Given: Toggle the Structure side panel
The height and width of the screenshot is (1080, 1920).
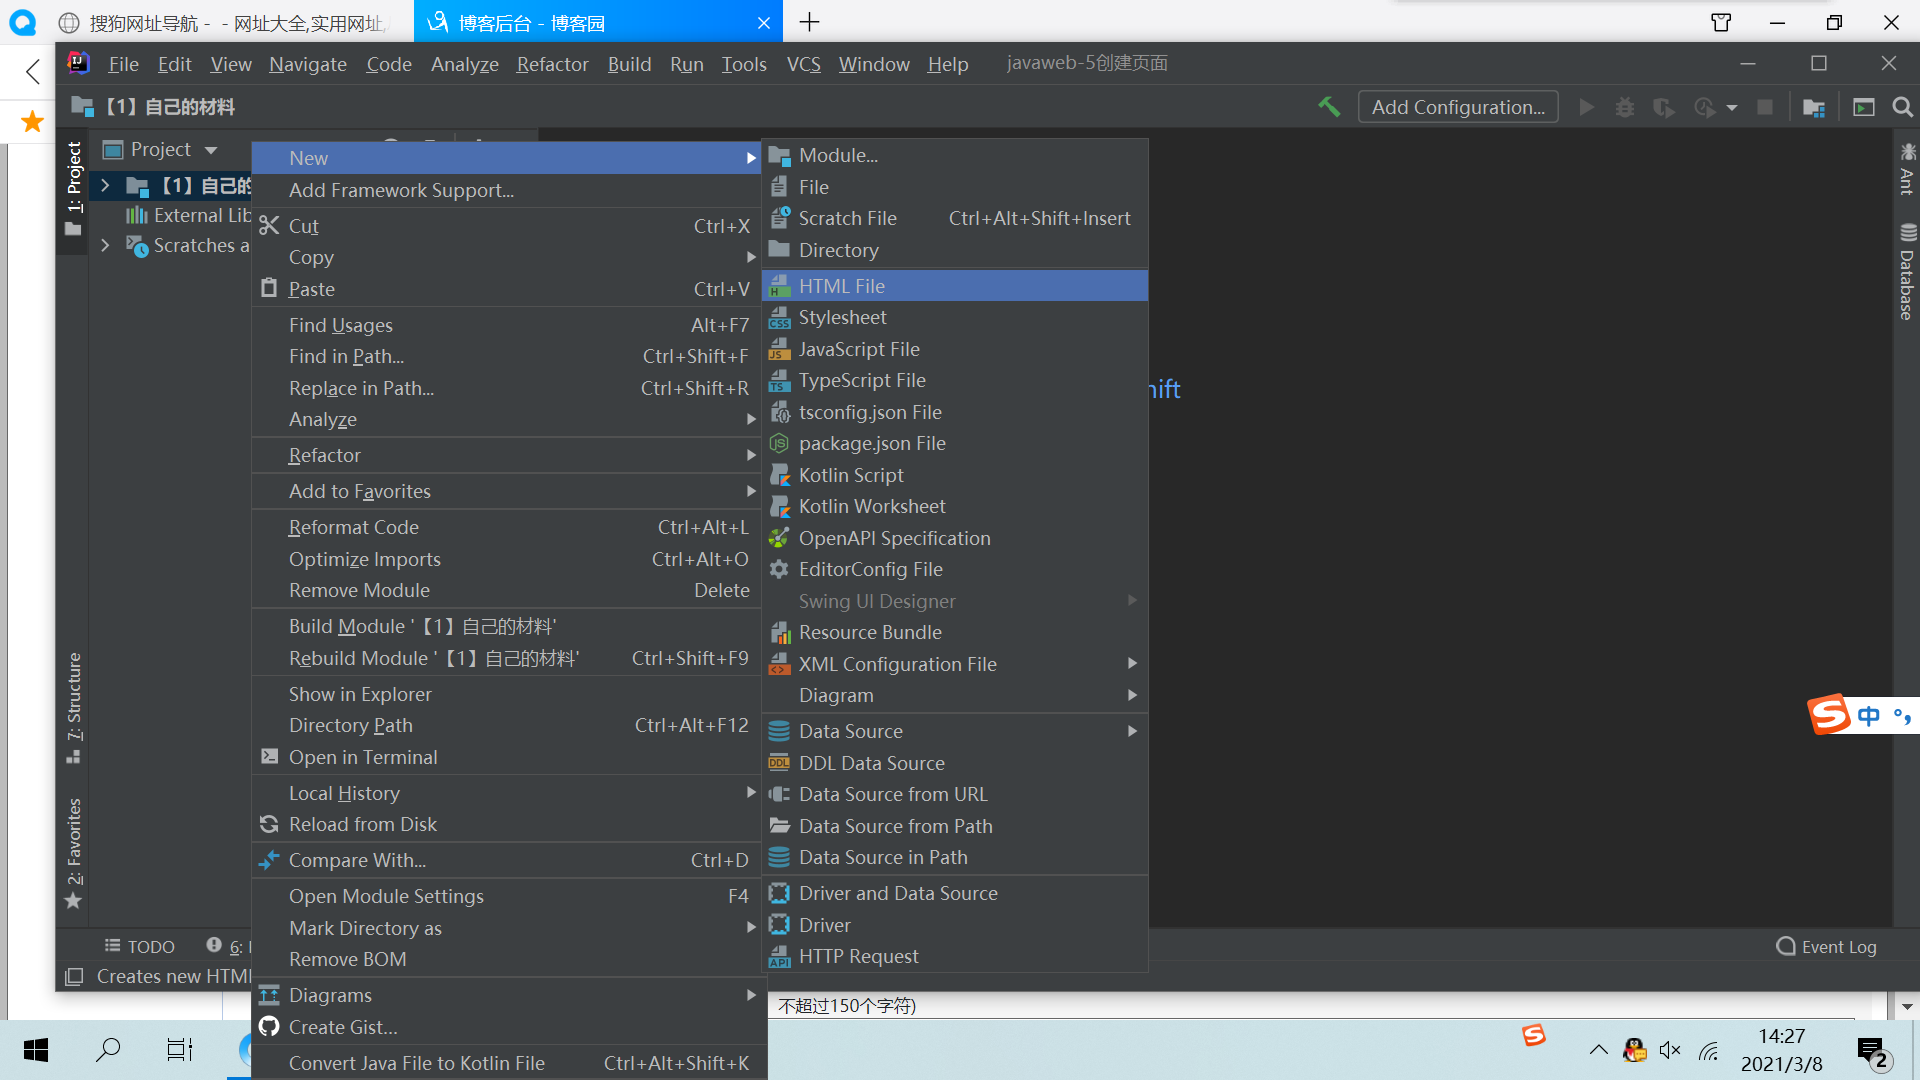Looking at the screenshot, I should 73,707.
